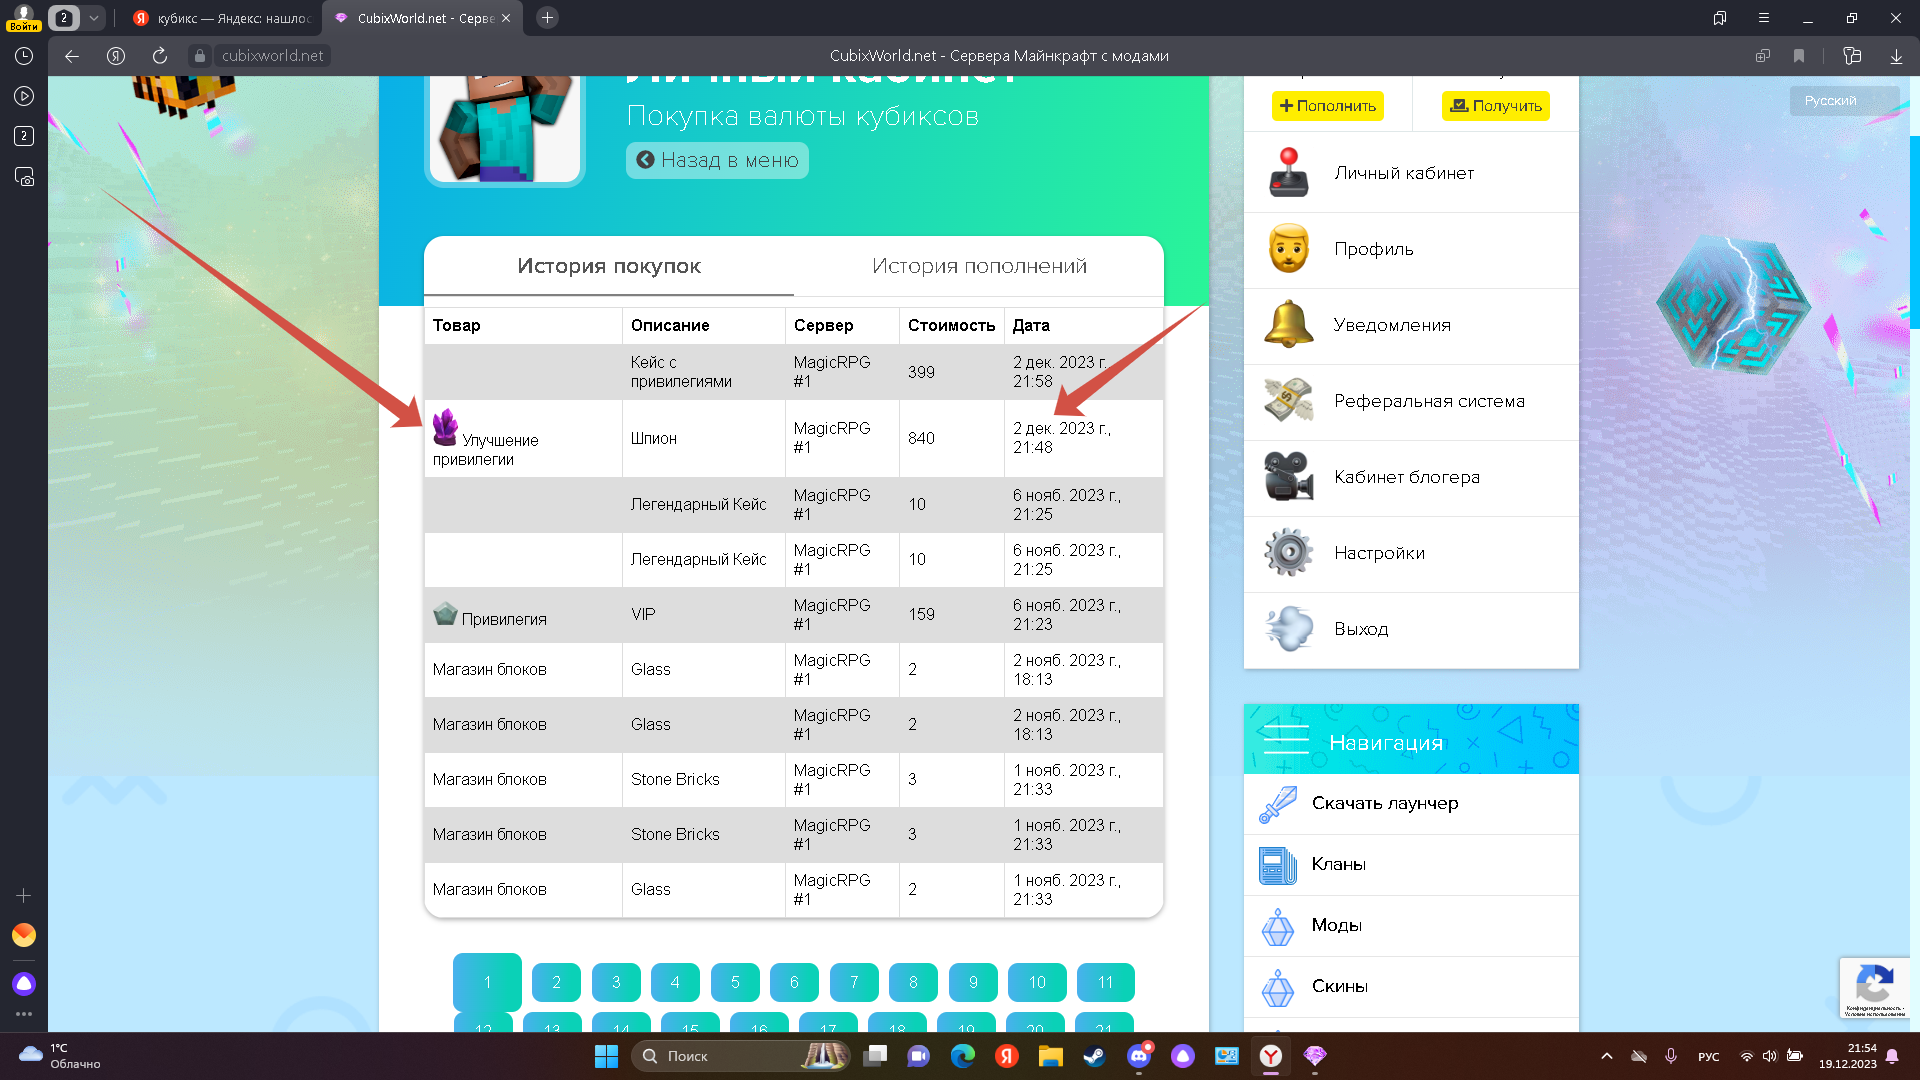Open browser history clock icon in sidebar
This screenshot has height=1080, width=1920.
pyautogui.click(x=24, y=56)
